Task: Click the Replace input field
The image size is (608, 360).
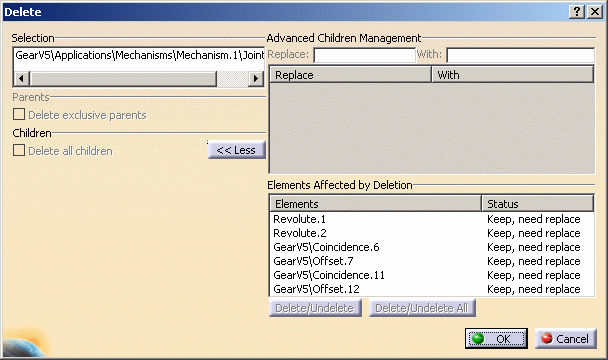Action: [x=364, y=55]
